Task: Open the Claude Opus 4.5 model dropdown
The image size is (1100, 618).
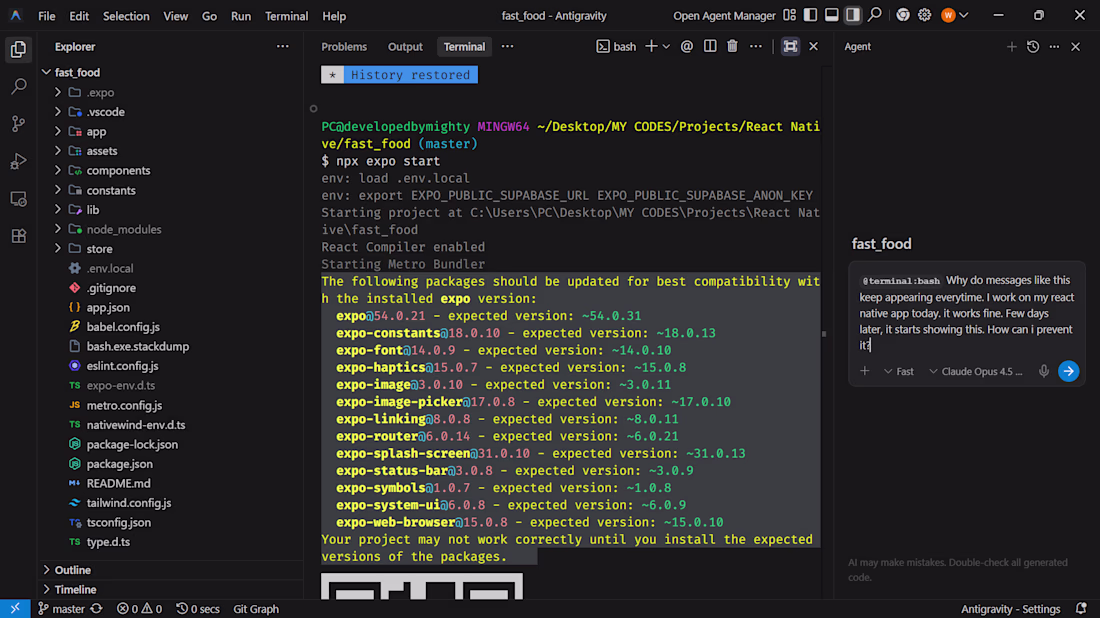Action: (976, 371)
